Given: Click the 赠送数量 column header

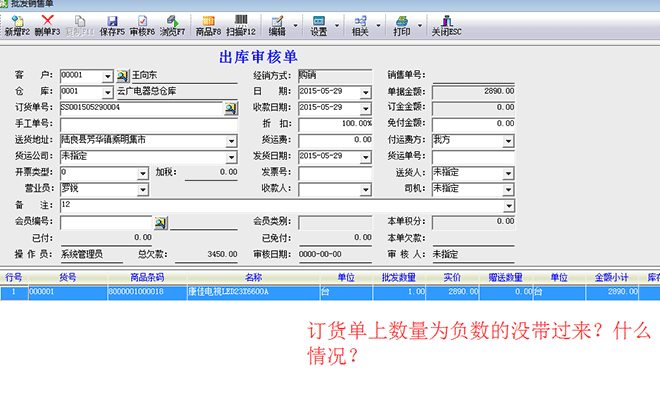Looking at the screenshot, I should coord(506,277).
